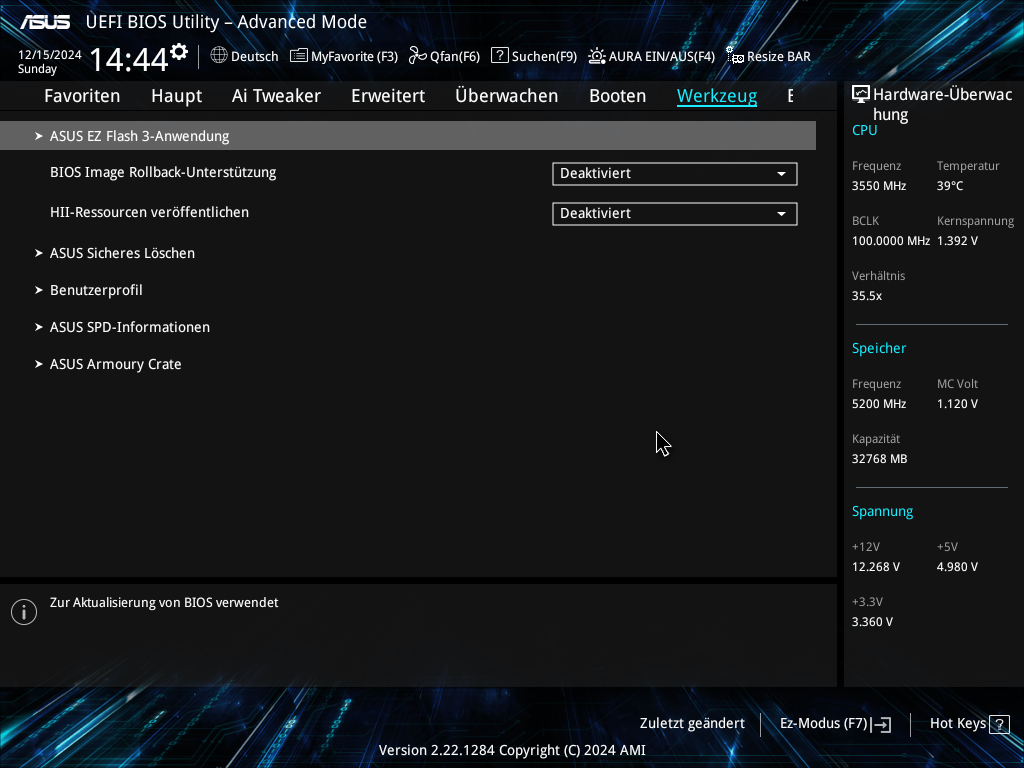Viewport: 1024px width, 768px height.
Task: Click +5V value 4.980 V
Action: (x=957, y=567)
